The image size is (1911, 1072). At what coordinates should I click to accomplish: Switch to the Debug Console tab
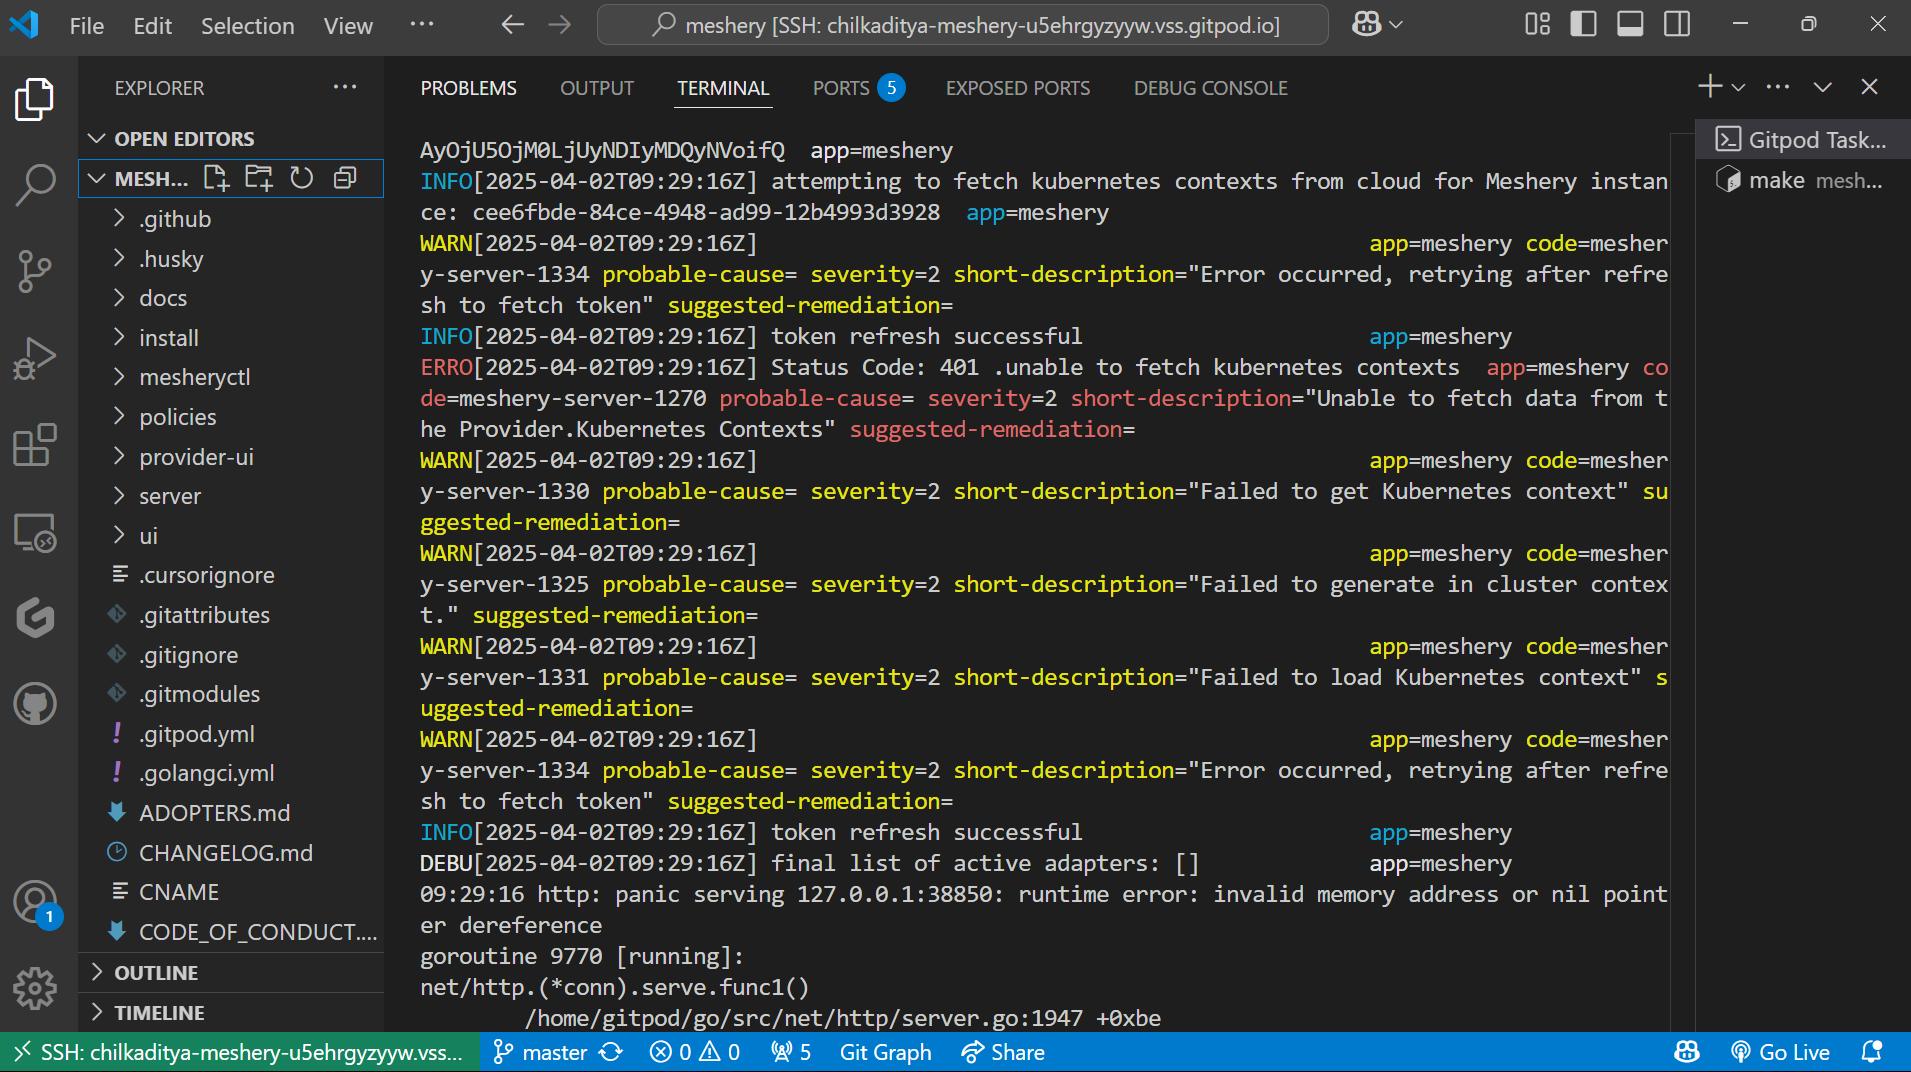tap(1211, 88)
